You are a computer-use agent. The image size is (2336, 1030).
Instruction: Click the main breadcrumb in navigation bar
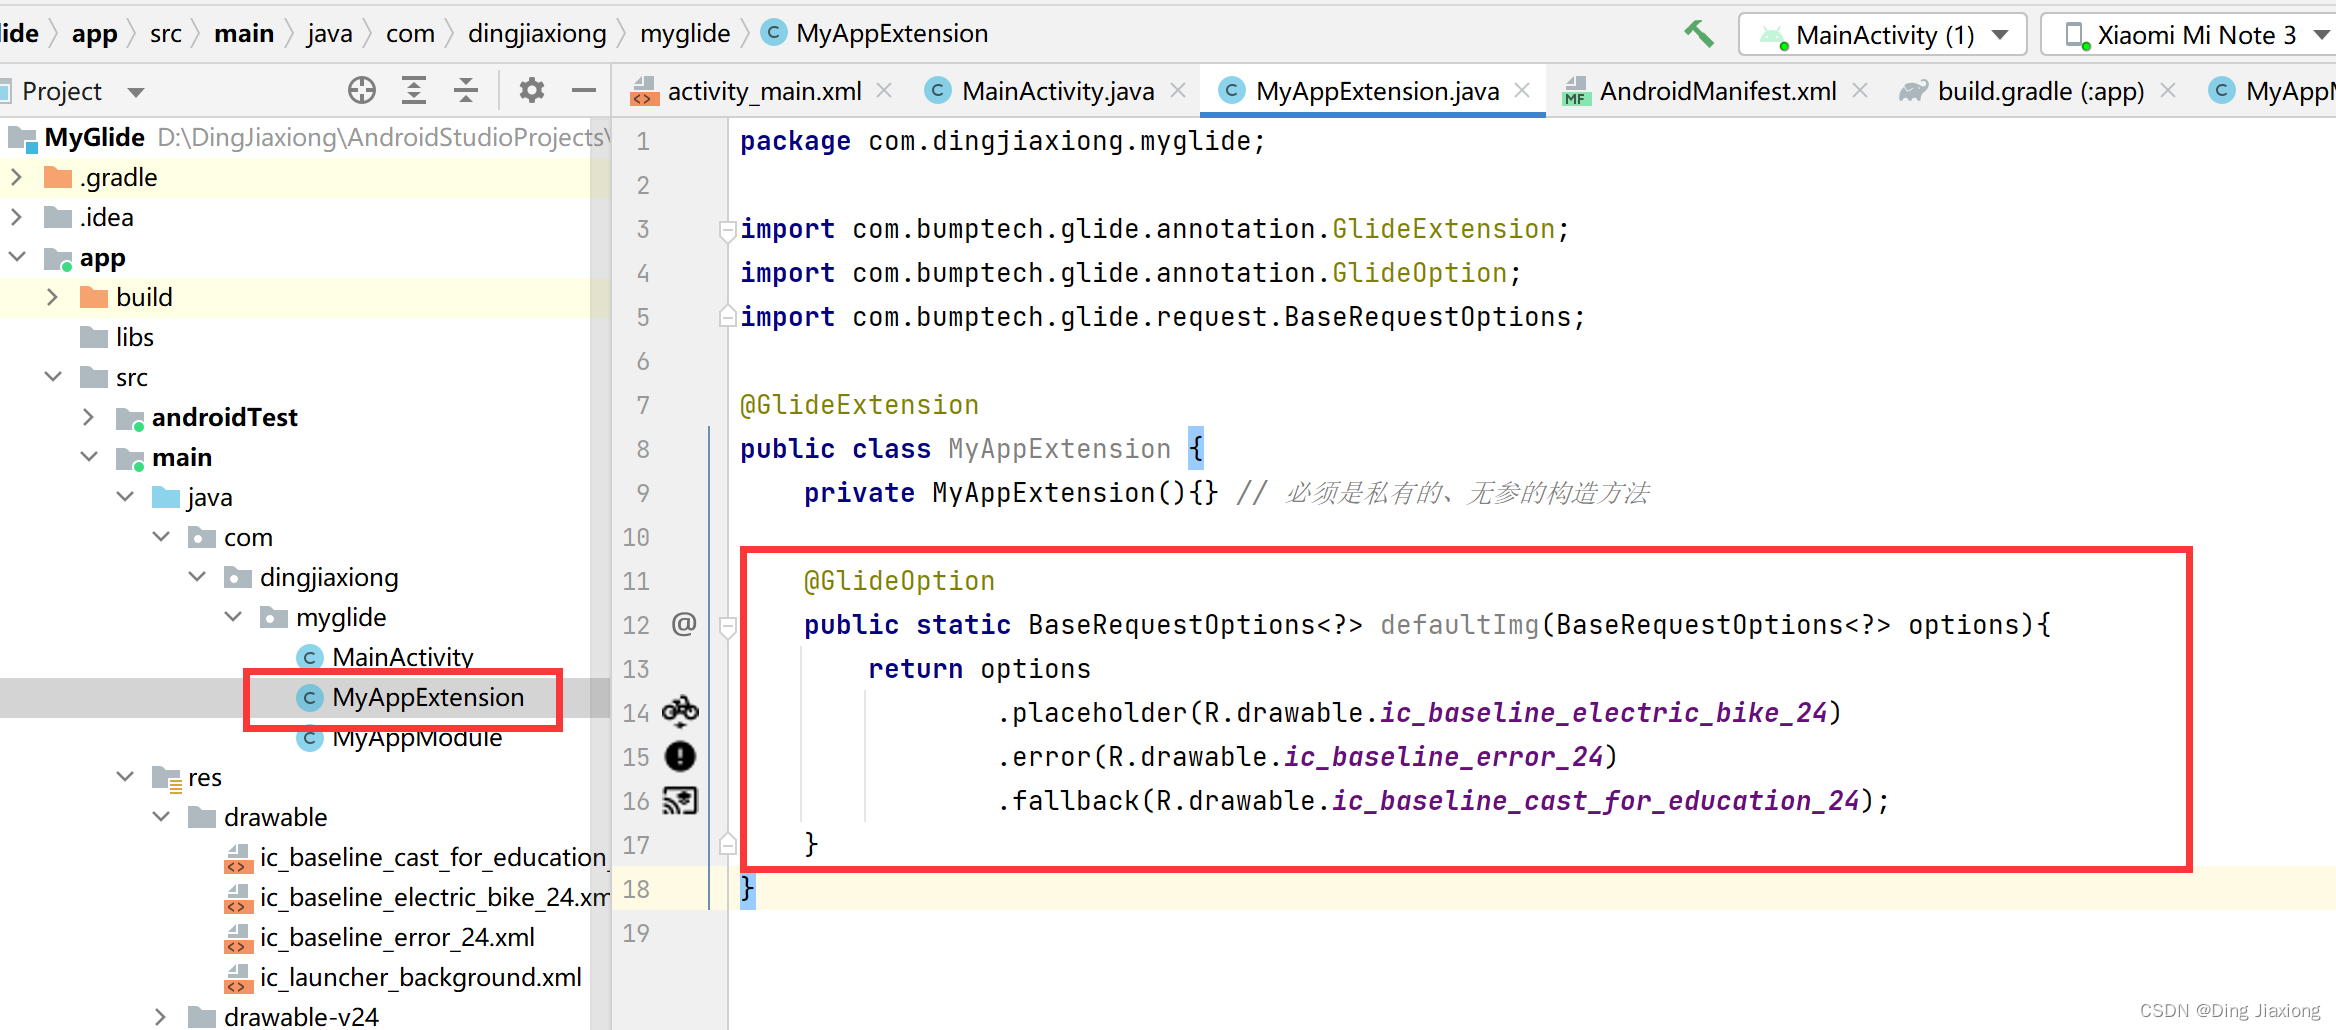pyautogui.click(x=244, y=34)
